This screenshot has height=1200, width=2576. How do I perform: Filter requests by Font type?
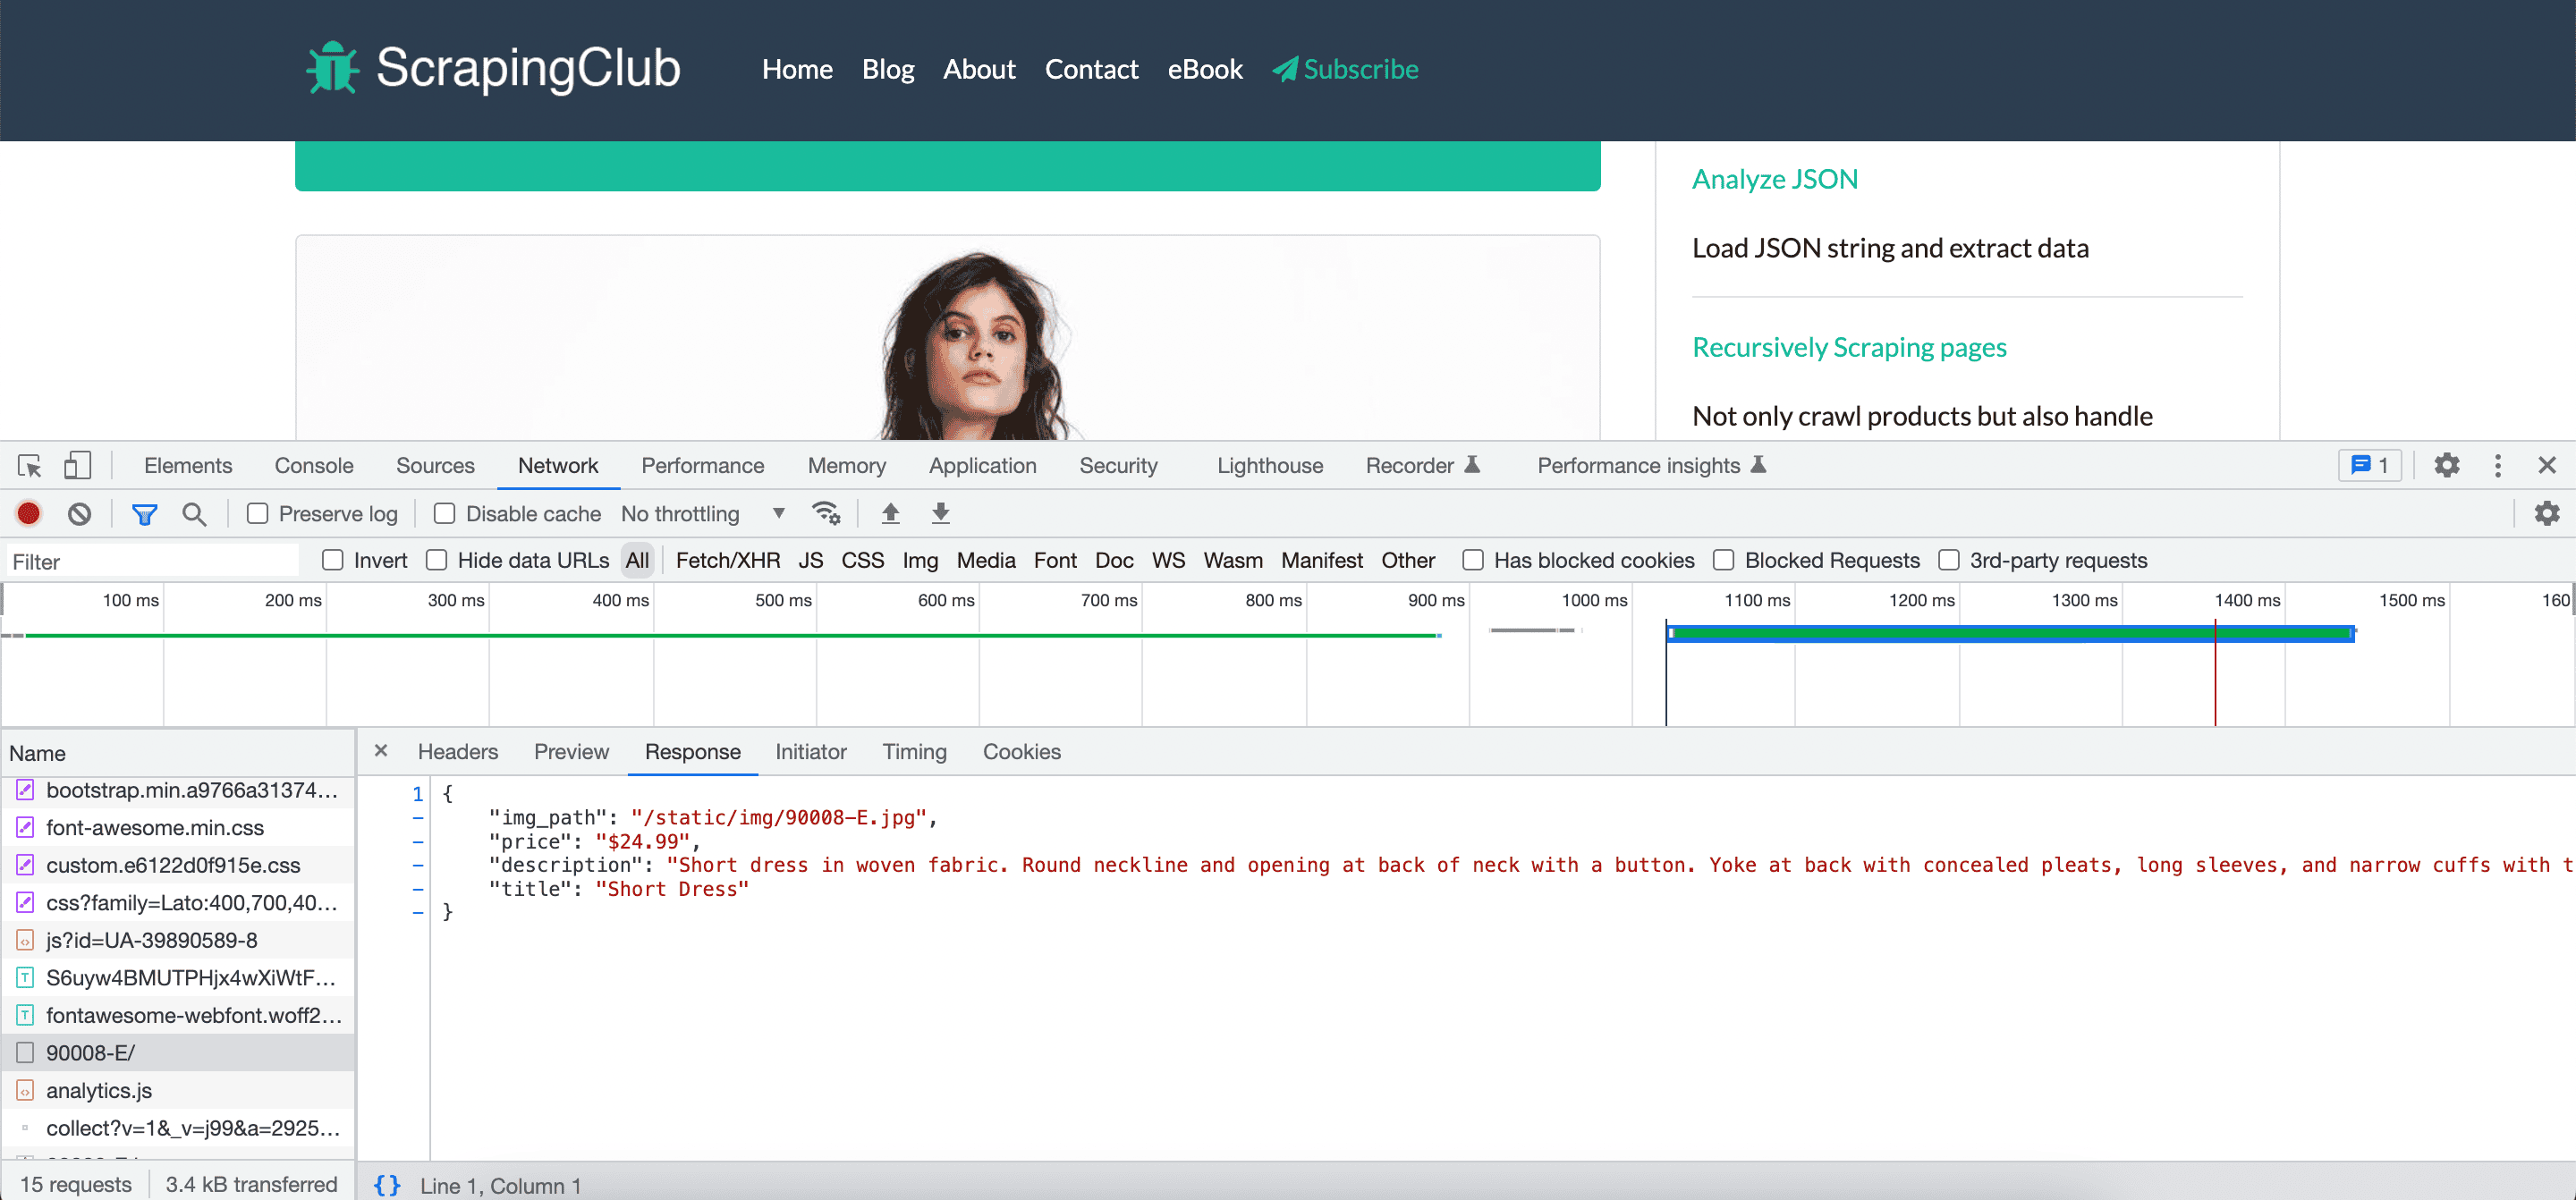pos(1055,560)
